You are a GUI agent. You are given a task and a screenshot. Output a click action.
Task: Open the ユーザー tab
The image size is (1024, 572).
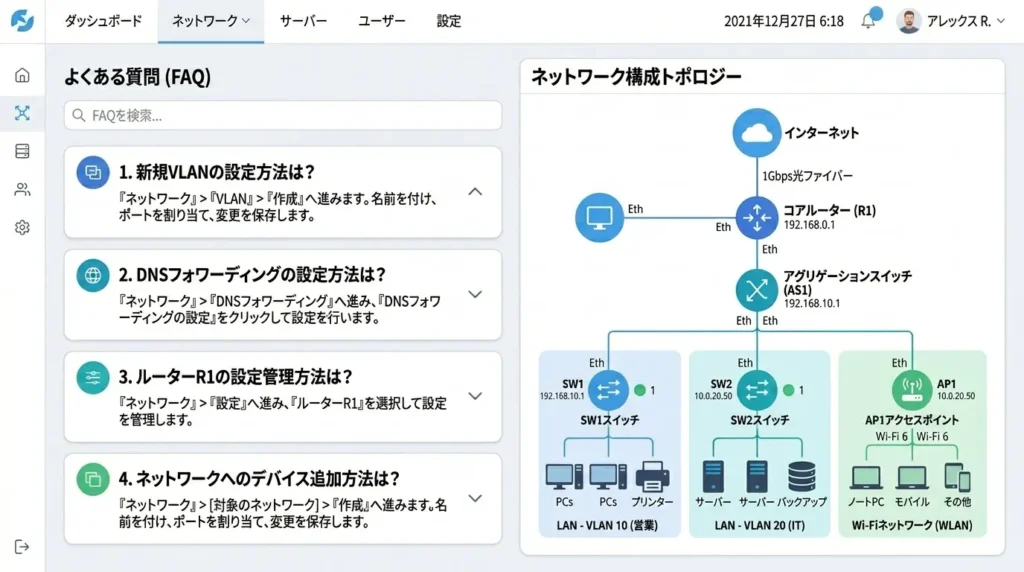(382, 21)
